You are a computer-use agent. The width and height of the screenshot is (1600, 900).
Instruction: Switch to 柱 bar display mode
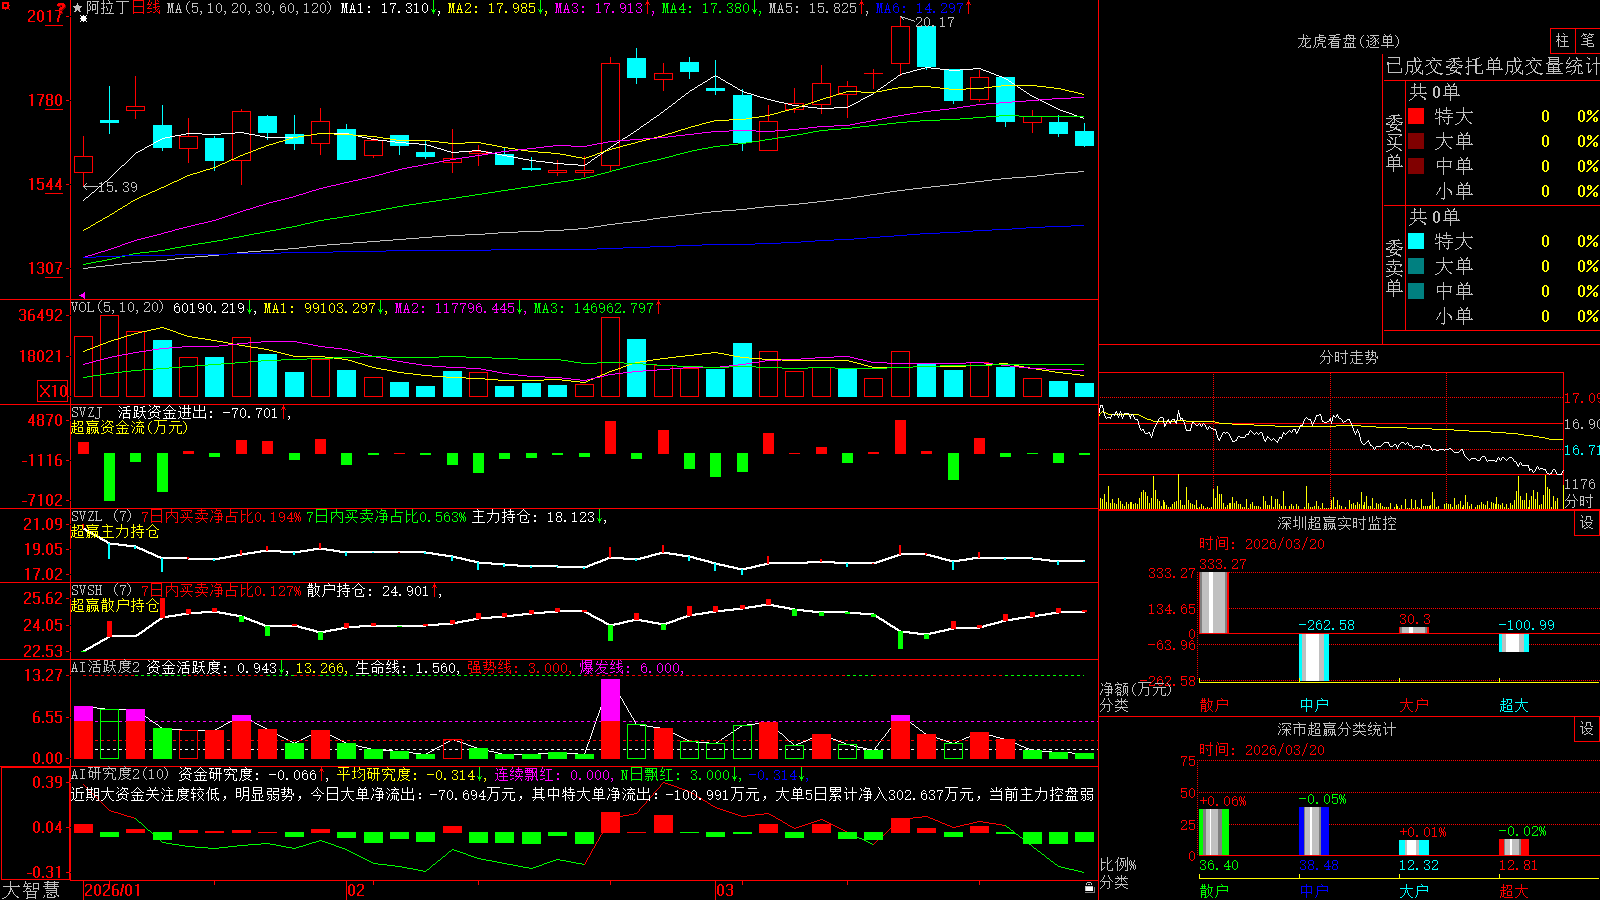(x=1562, y=41)
